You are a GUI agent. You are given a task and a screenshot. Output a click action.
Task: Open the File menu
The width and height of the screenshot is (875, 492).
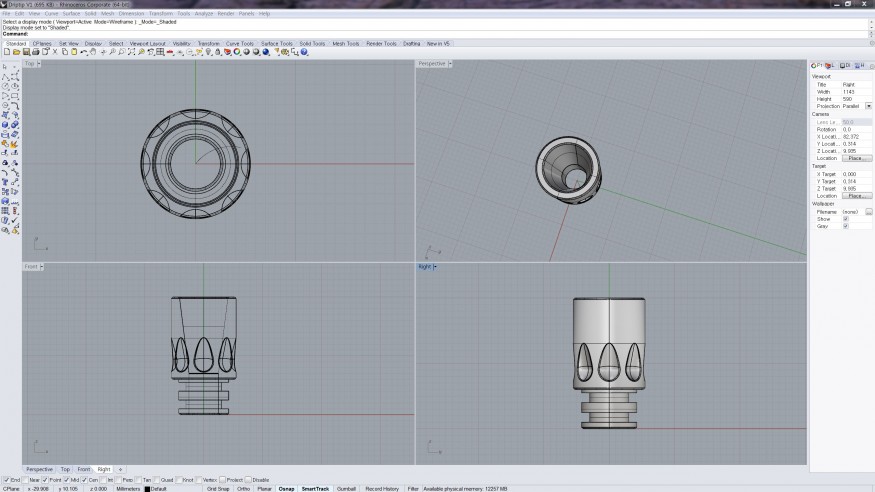[6, 13]
